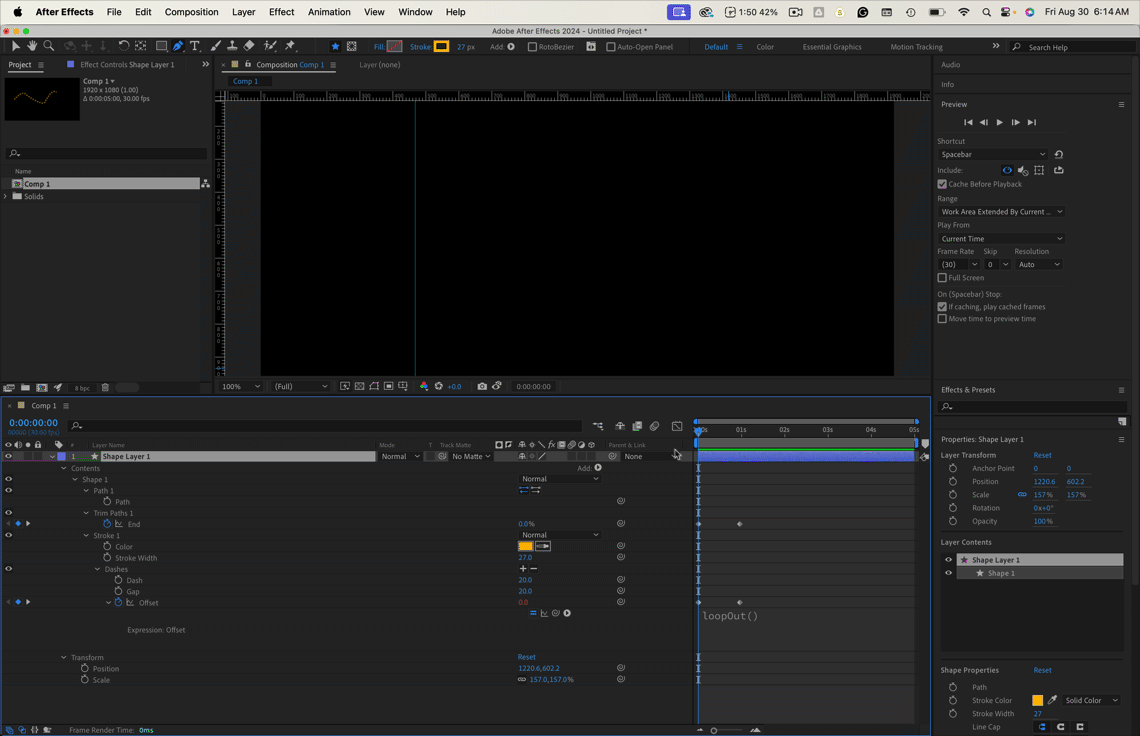This screenshot has width=1140, height=736.
Task: Select the Eraser tool
Action: pos(249,46)
